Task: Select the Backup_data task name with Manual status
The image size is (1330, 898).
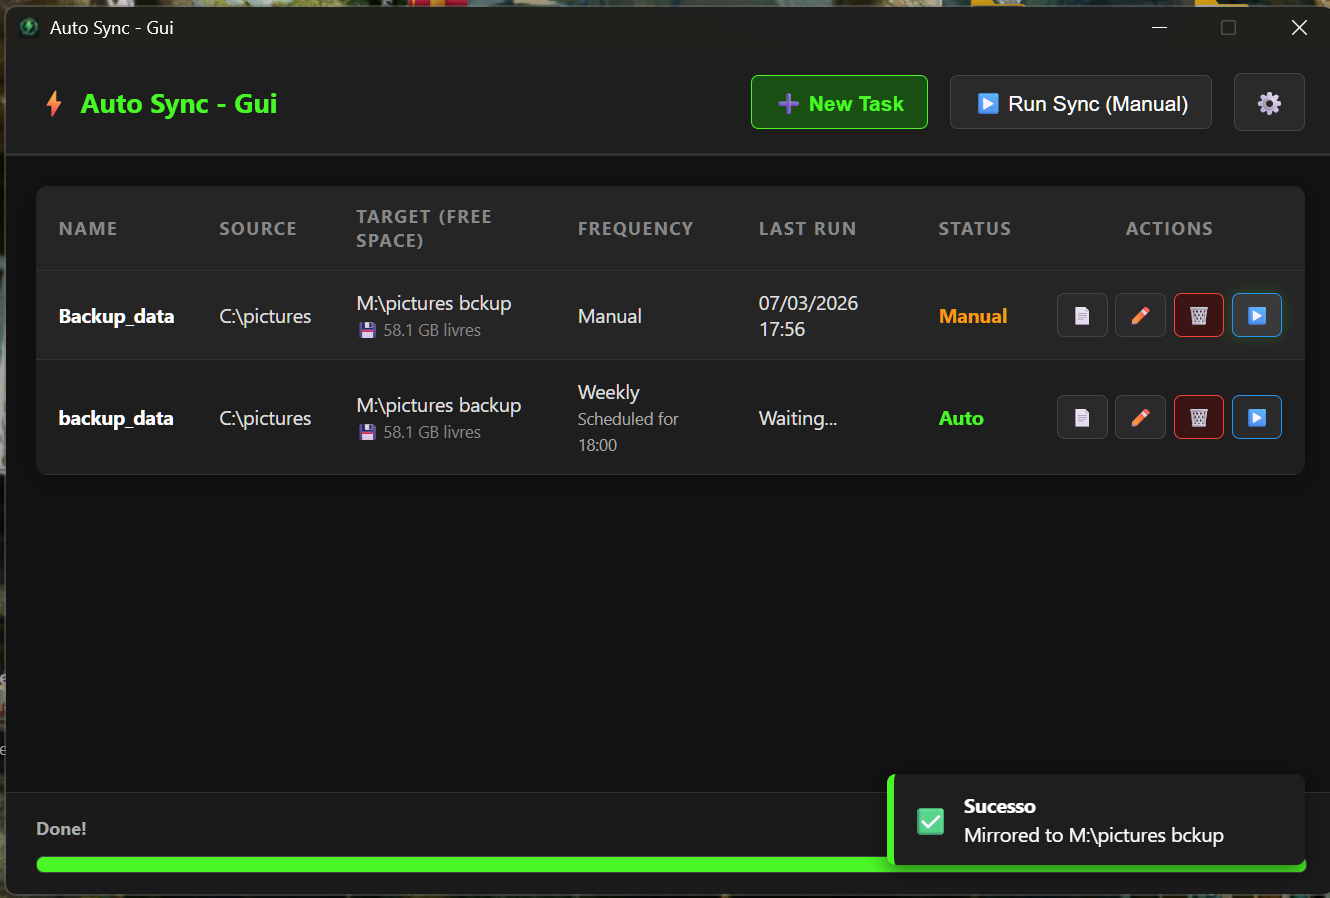Action: (x=116, y=316)
